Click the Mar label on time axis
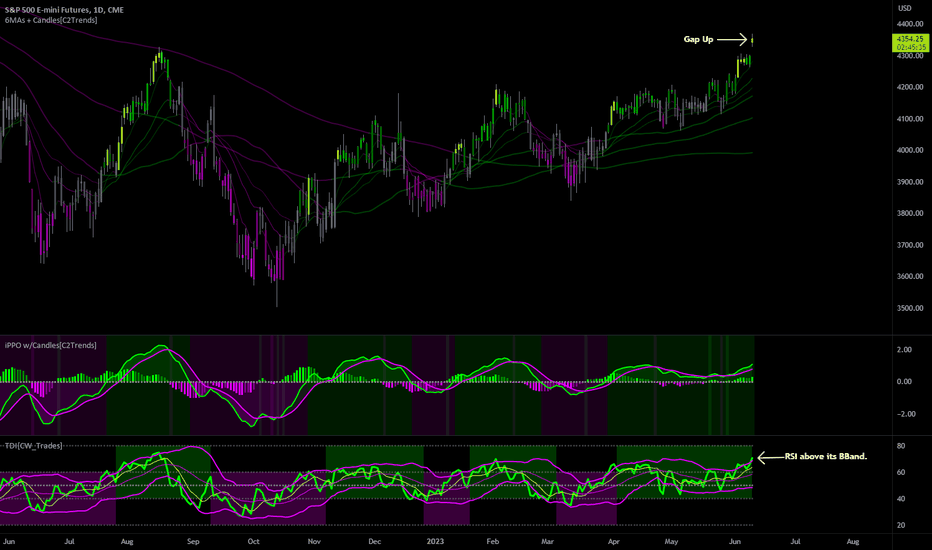Image resolution: width=932 pixels, height=550 pixels. (x=547, y=542)
